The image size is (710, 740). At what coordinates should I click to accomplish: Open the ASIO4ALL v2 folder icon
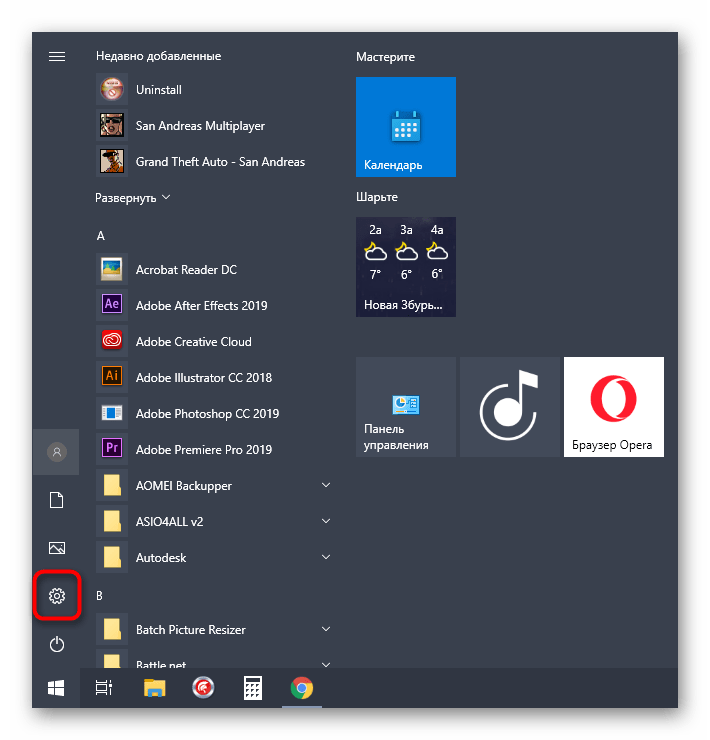pyautogui.click(x=112, y=521)
